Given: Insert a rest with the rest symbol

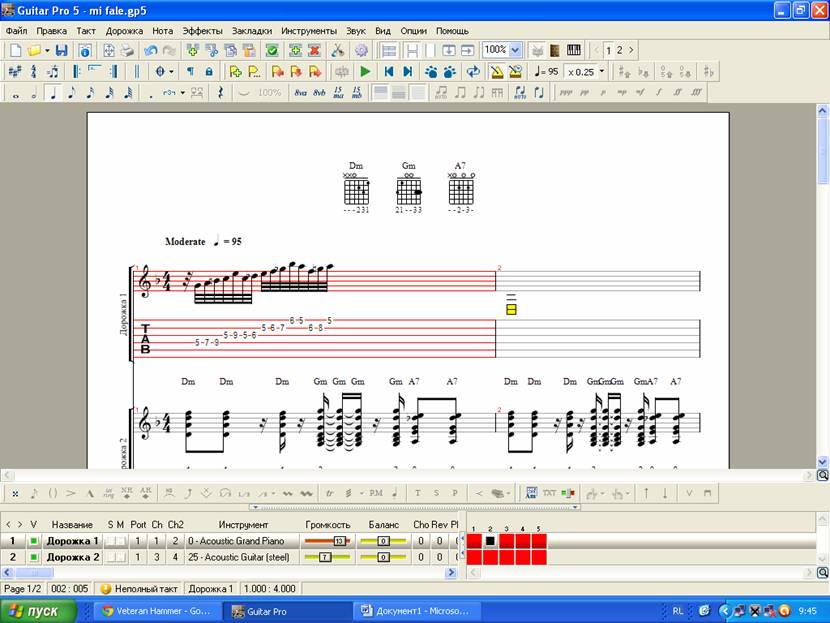Looking at the screenshot, I should pos(220,93).
